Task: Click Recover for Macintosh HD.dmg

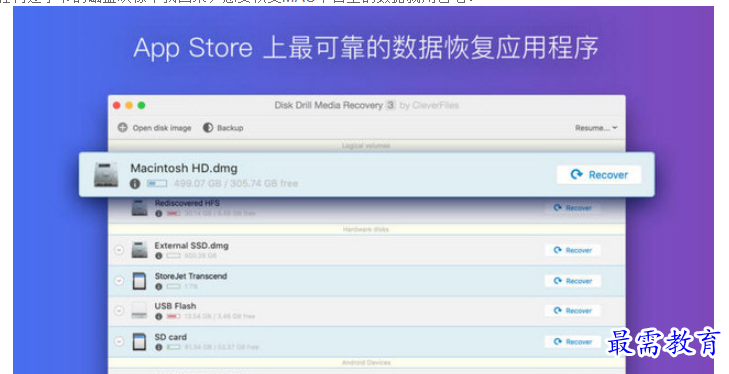Action: 599,174
